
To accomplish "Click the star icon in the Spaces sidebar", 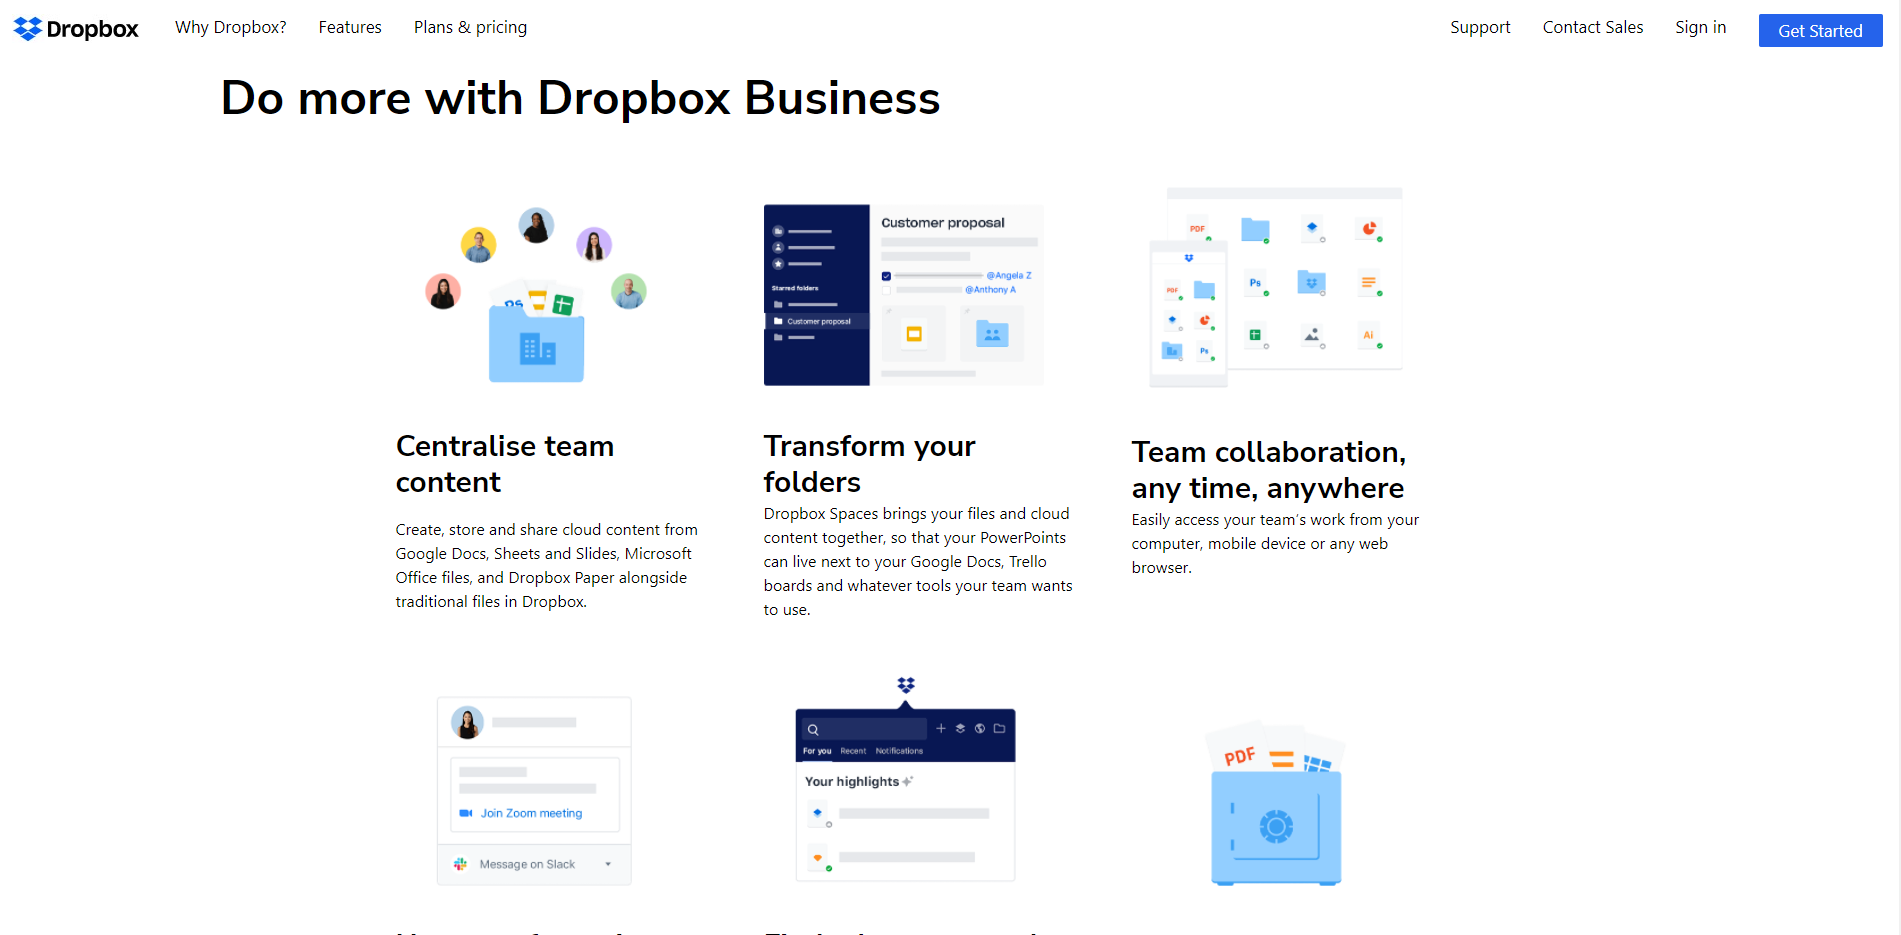I will click(x=778, y=264).
